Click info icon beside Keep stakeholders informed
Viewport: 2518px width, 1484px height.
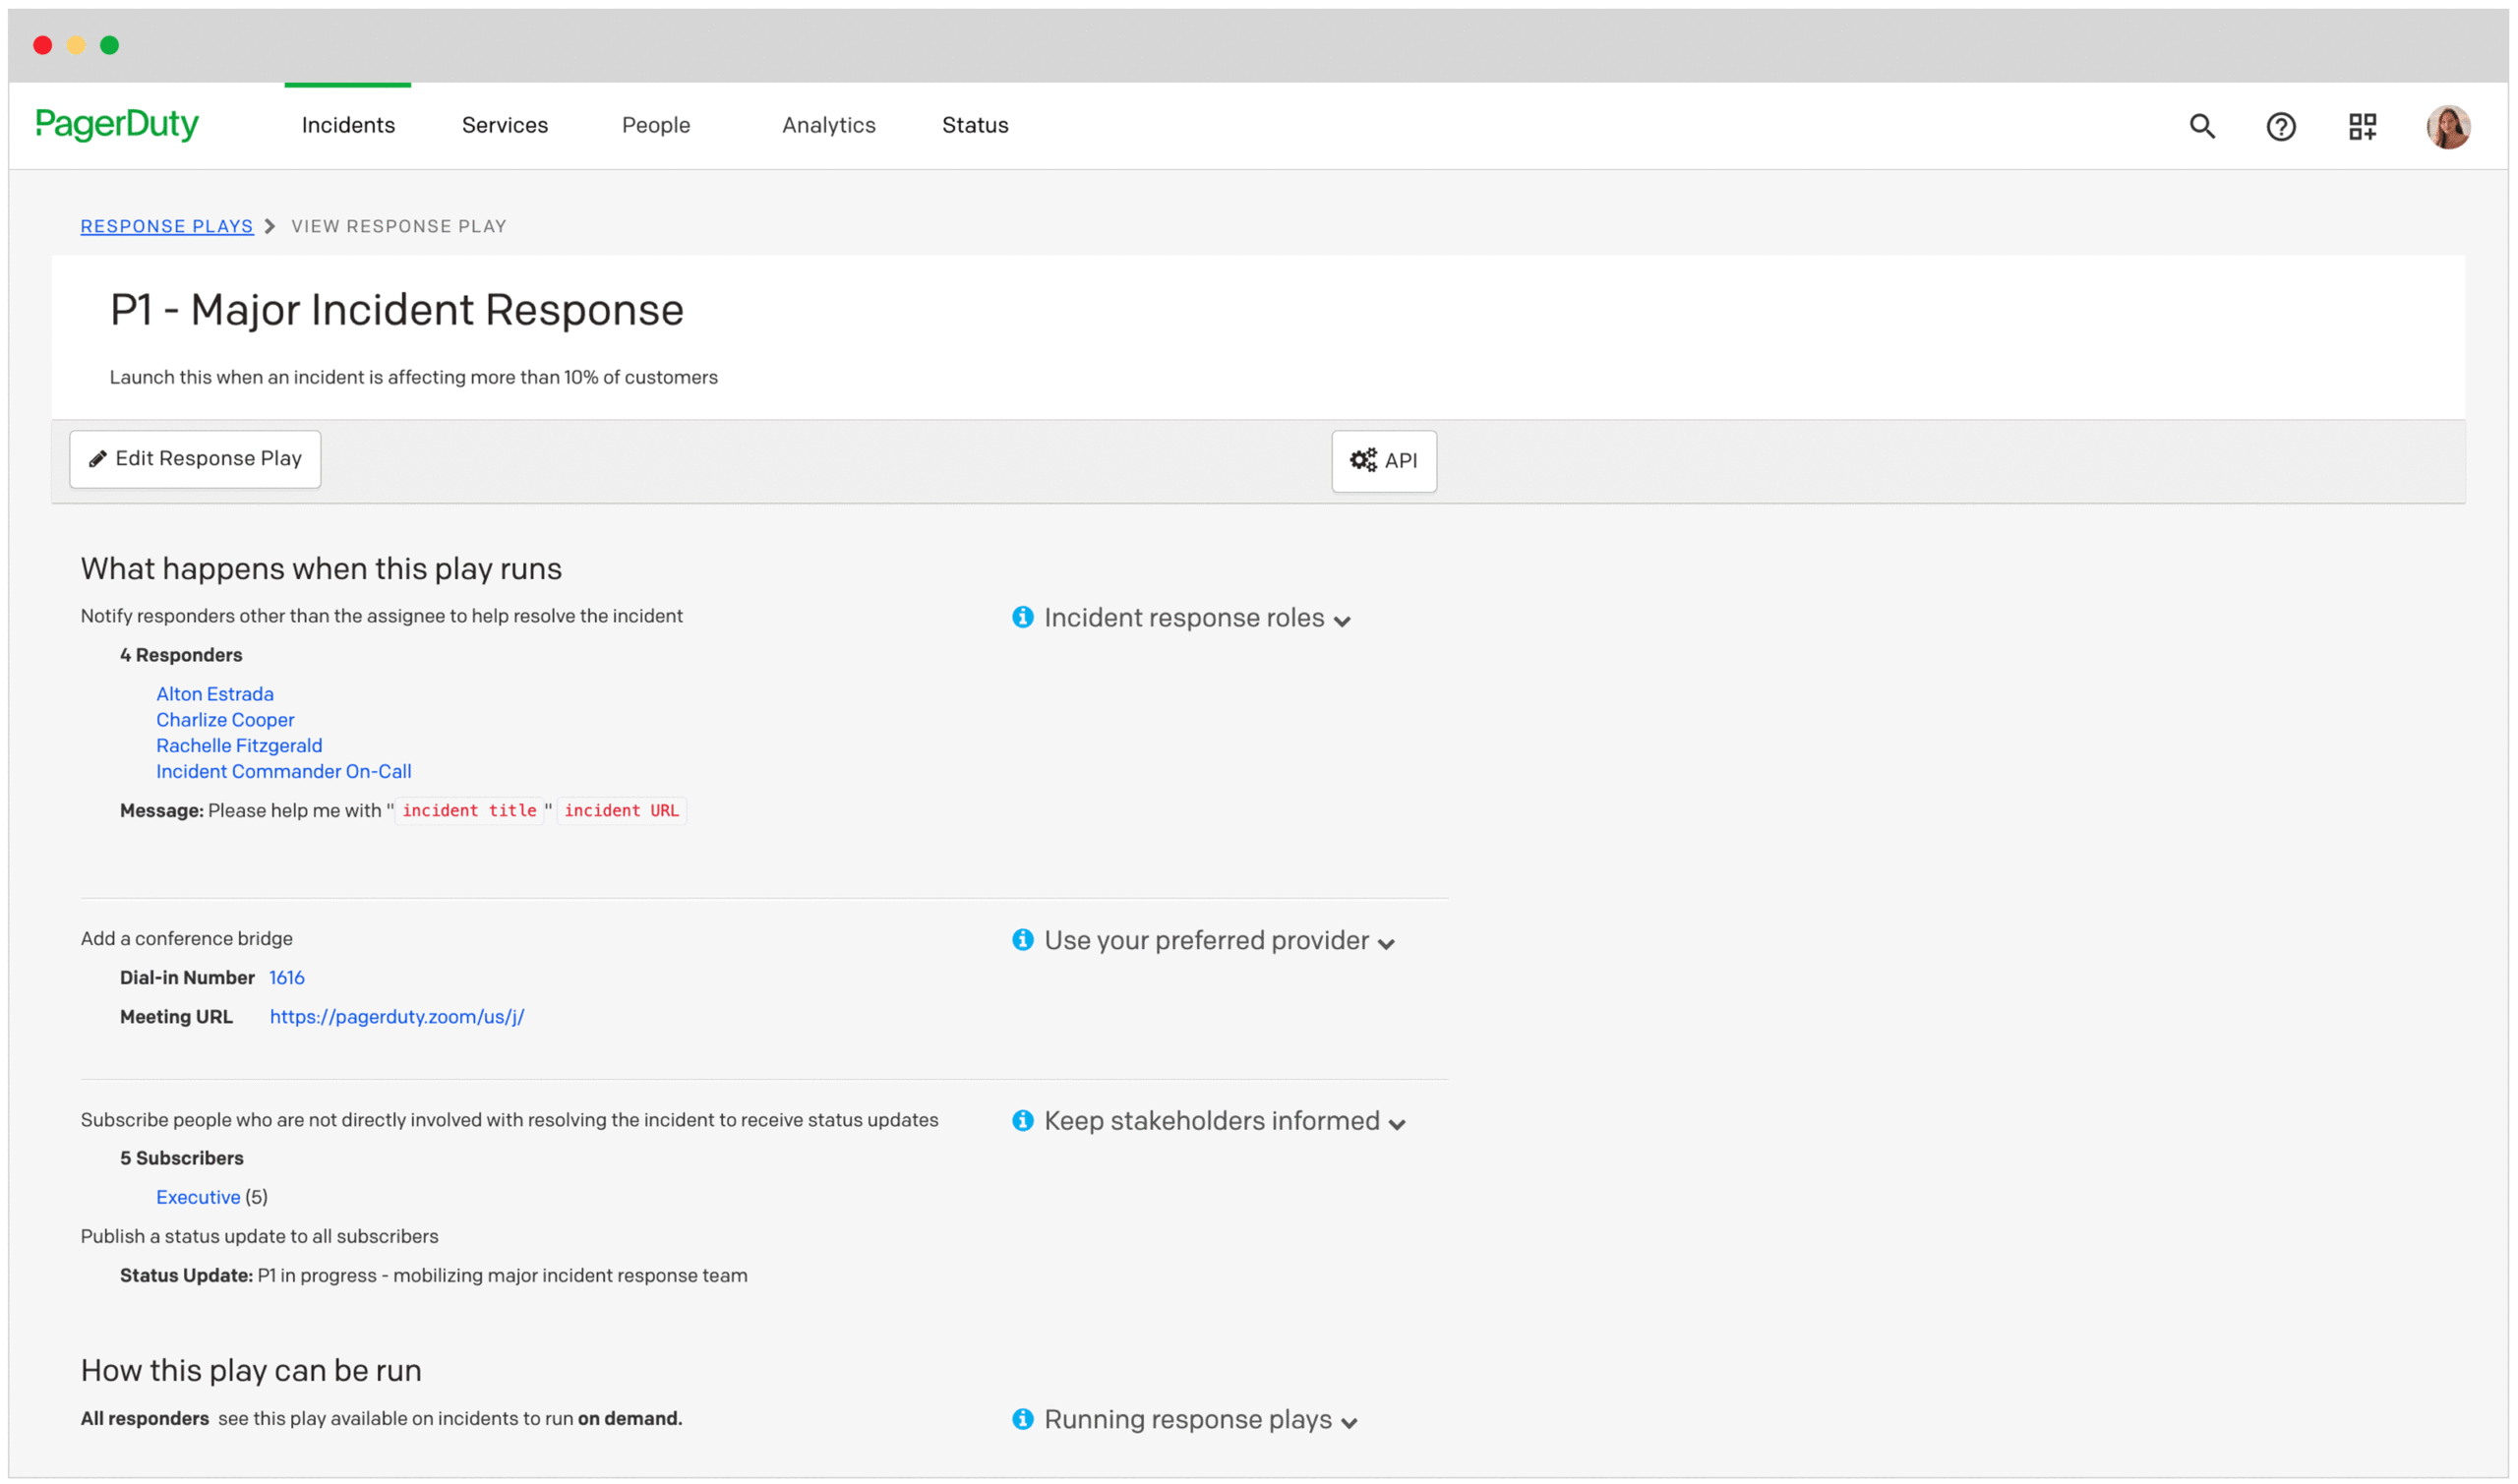coord(1022,1121)
